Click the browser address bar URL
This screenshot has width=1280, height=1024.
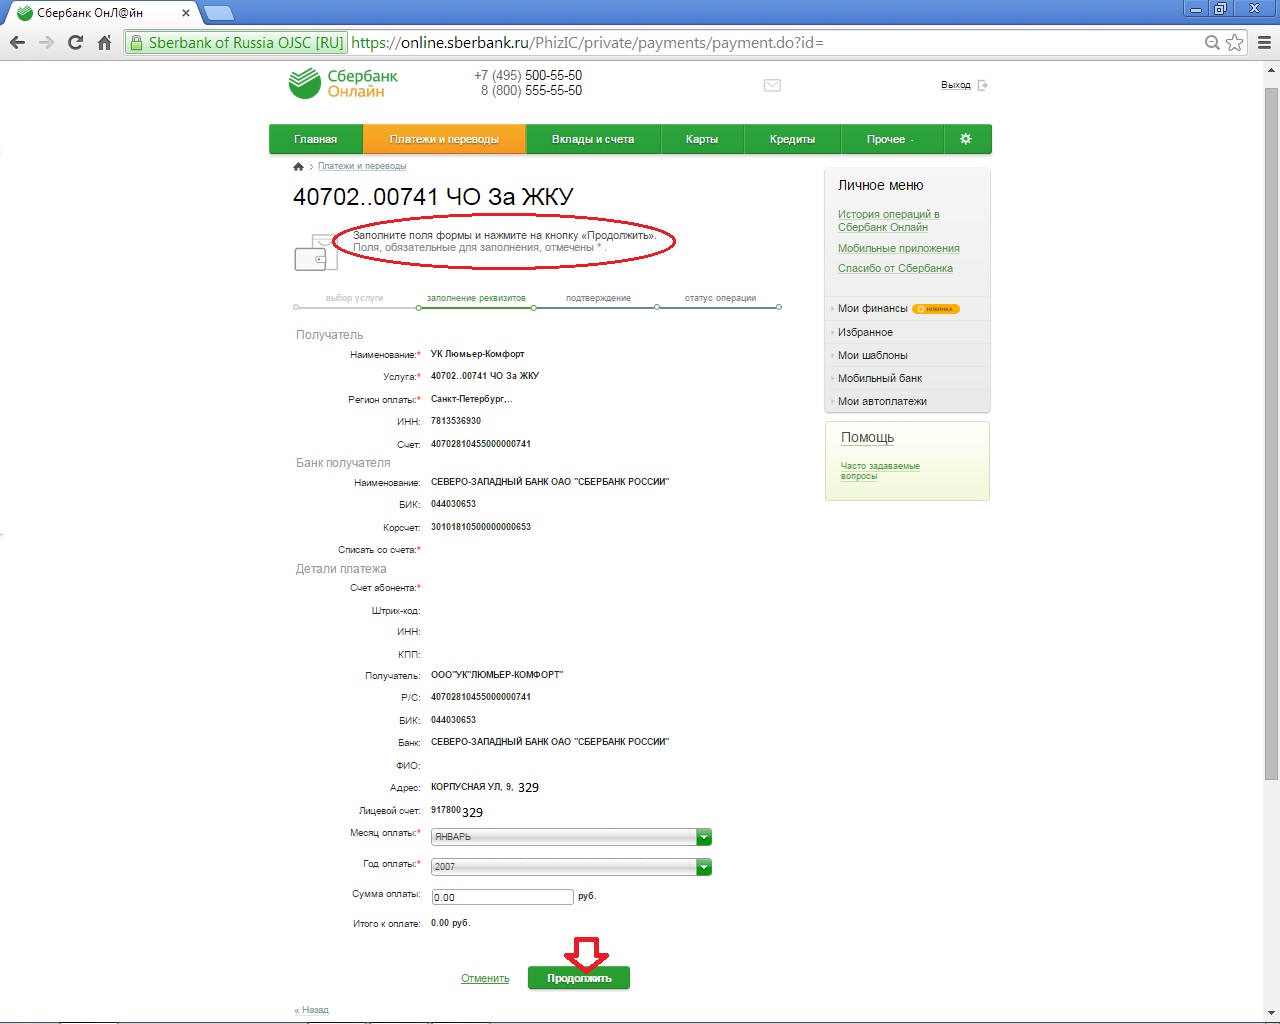pos(587,42)
